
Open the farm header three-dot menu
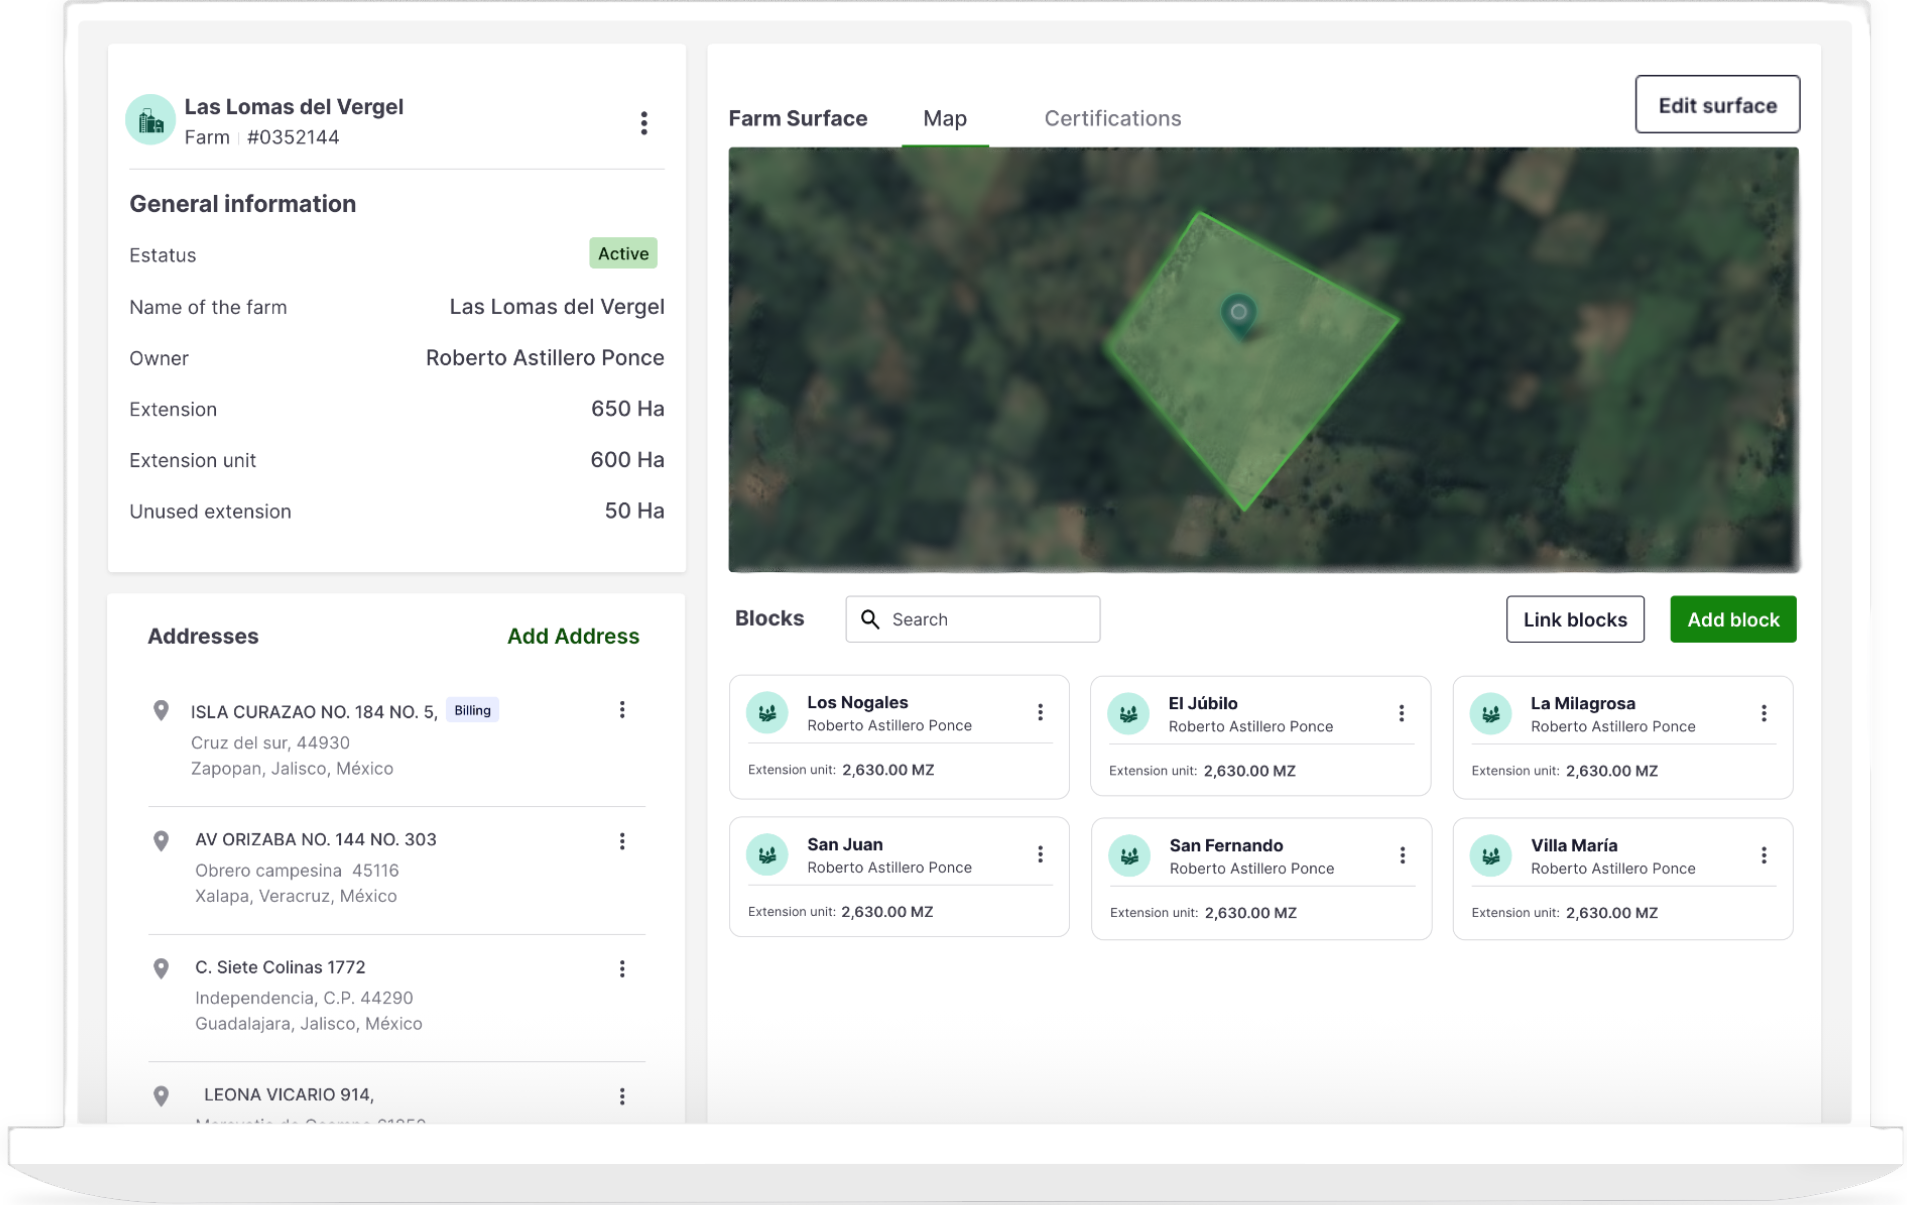click(x=643, y=123)
